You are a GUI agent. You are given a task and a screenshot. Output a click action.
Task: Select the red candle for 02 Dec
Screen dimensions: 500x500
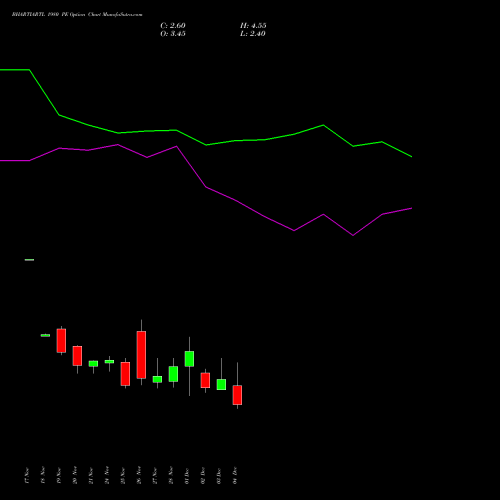coord(205,380)
